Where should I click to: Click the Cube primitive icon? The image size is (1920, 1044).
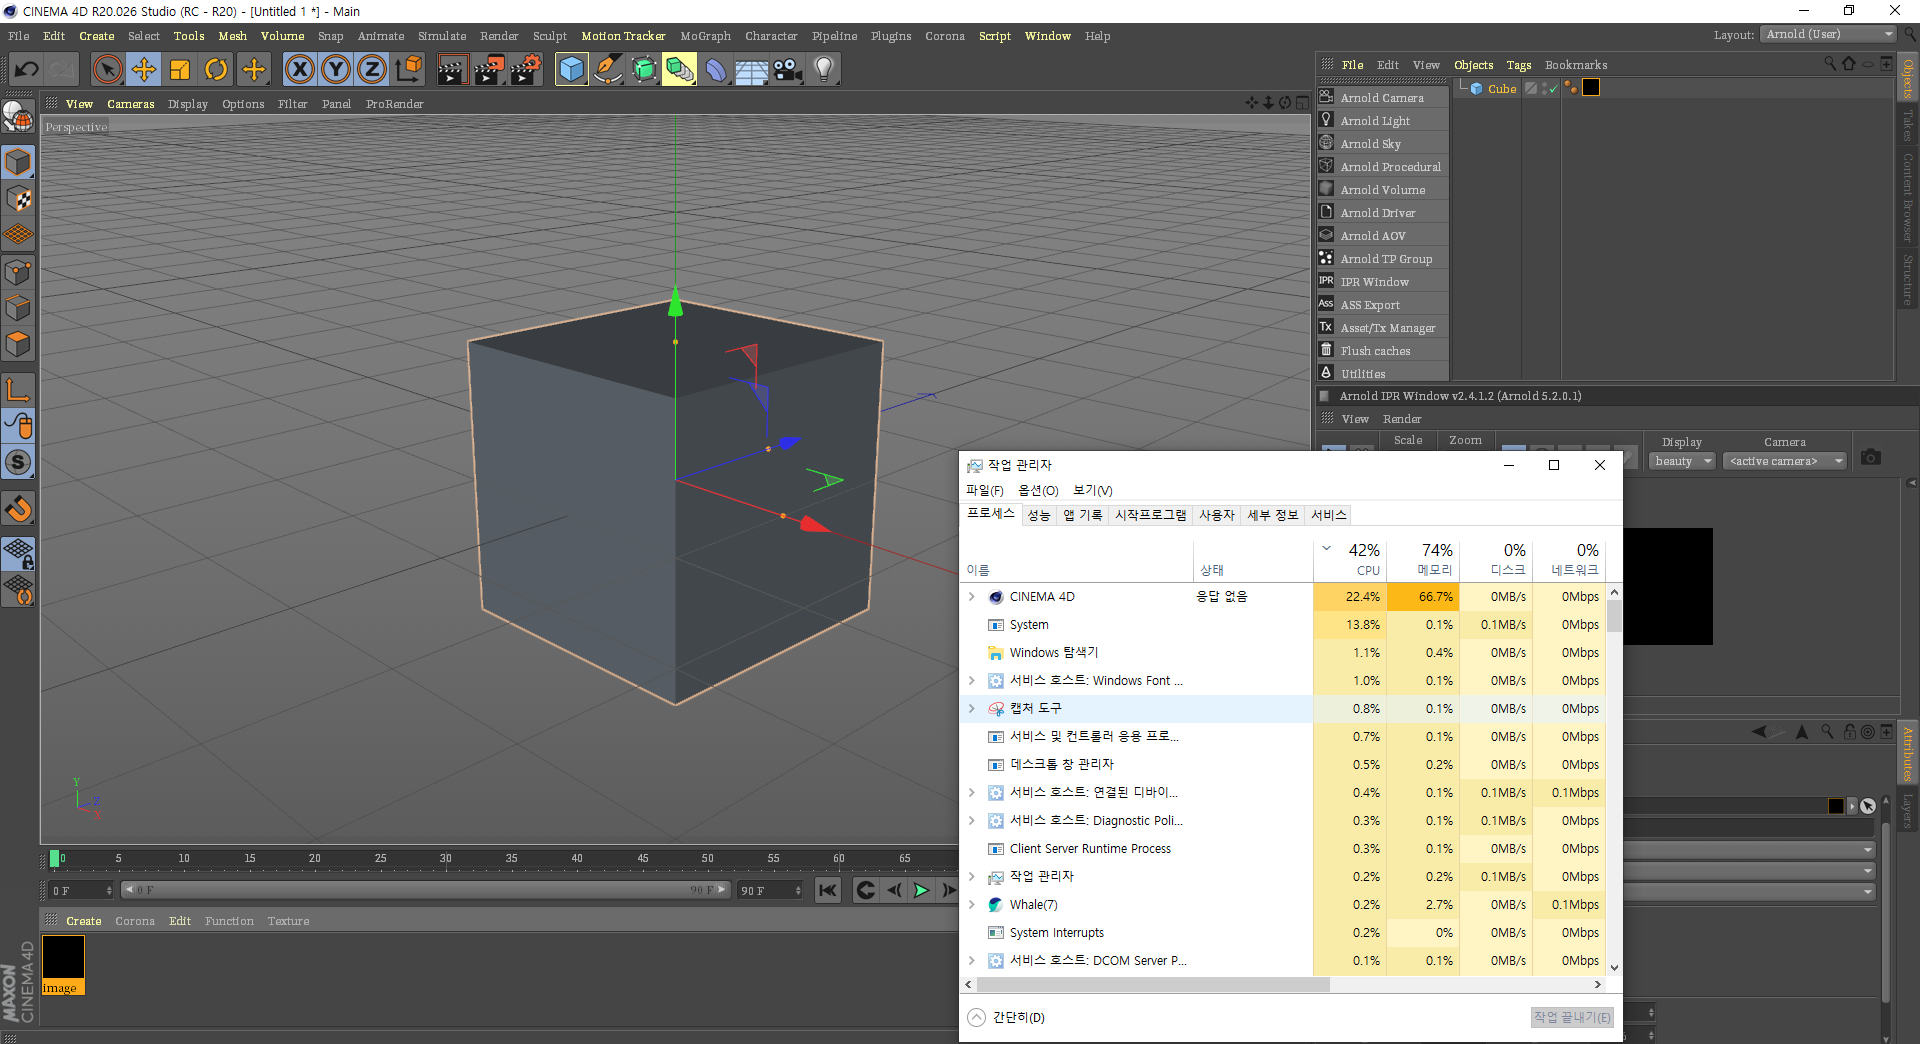click(572, 69)
